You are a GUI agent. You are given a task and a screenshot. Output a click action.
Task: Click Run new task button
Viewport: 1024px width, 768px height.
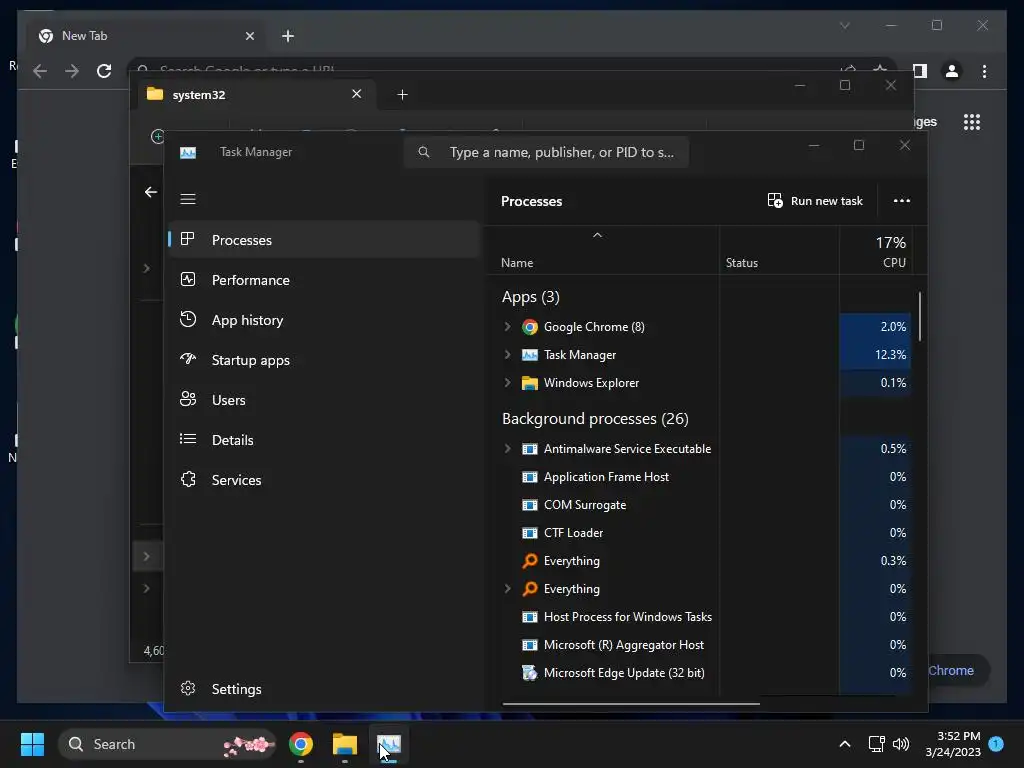click(815, 201)
